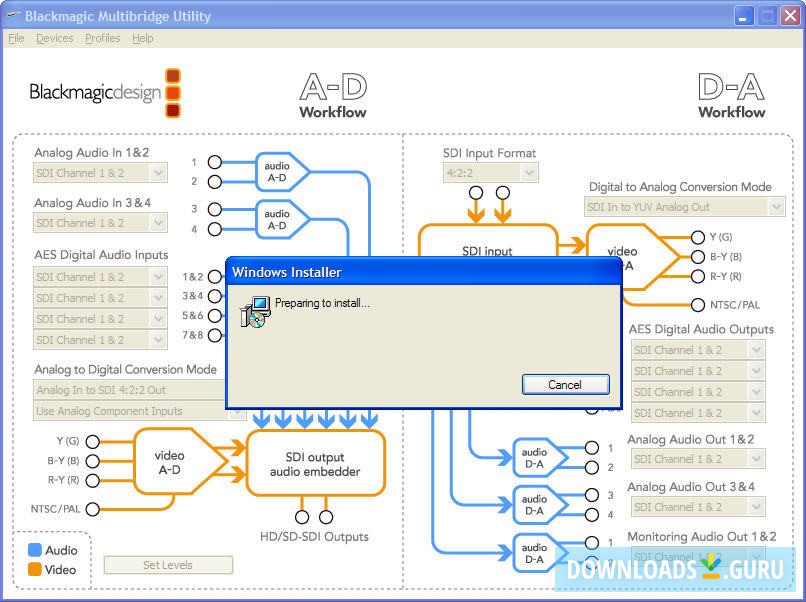Open the Devices menu
Image resolution: width=806 pixels, height=602 pixels.
click(x=55, y=38)
